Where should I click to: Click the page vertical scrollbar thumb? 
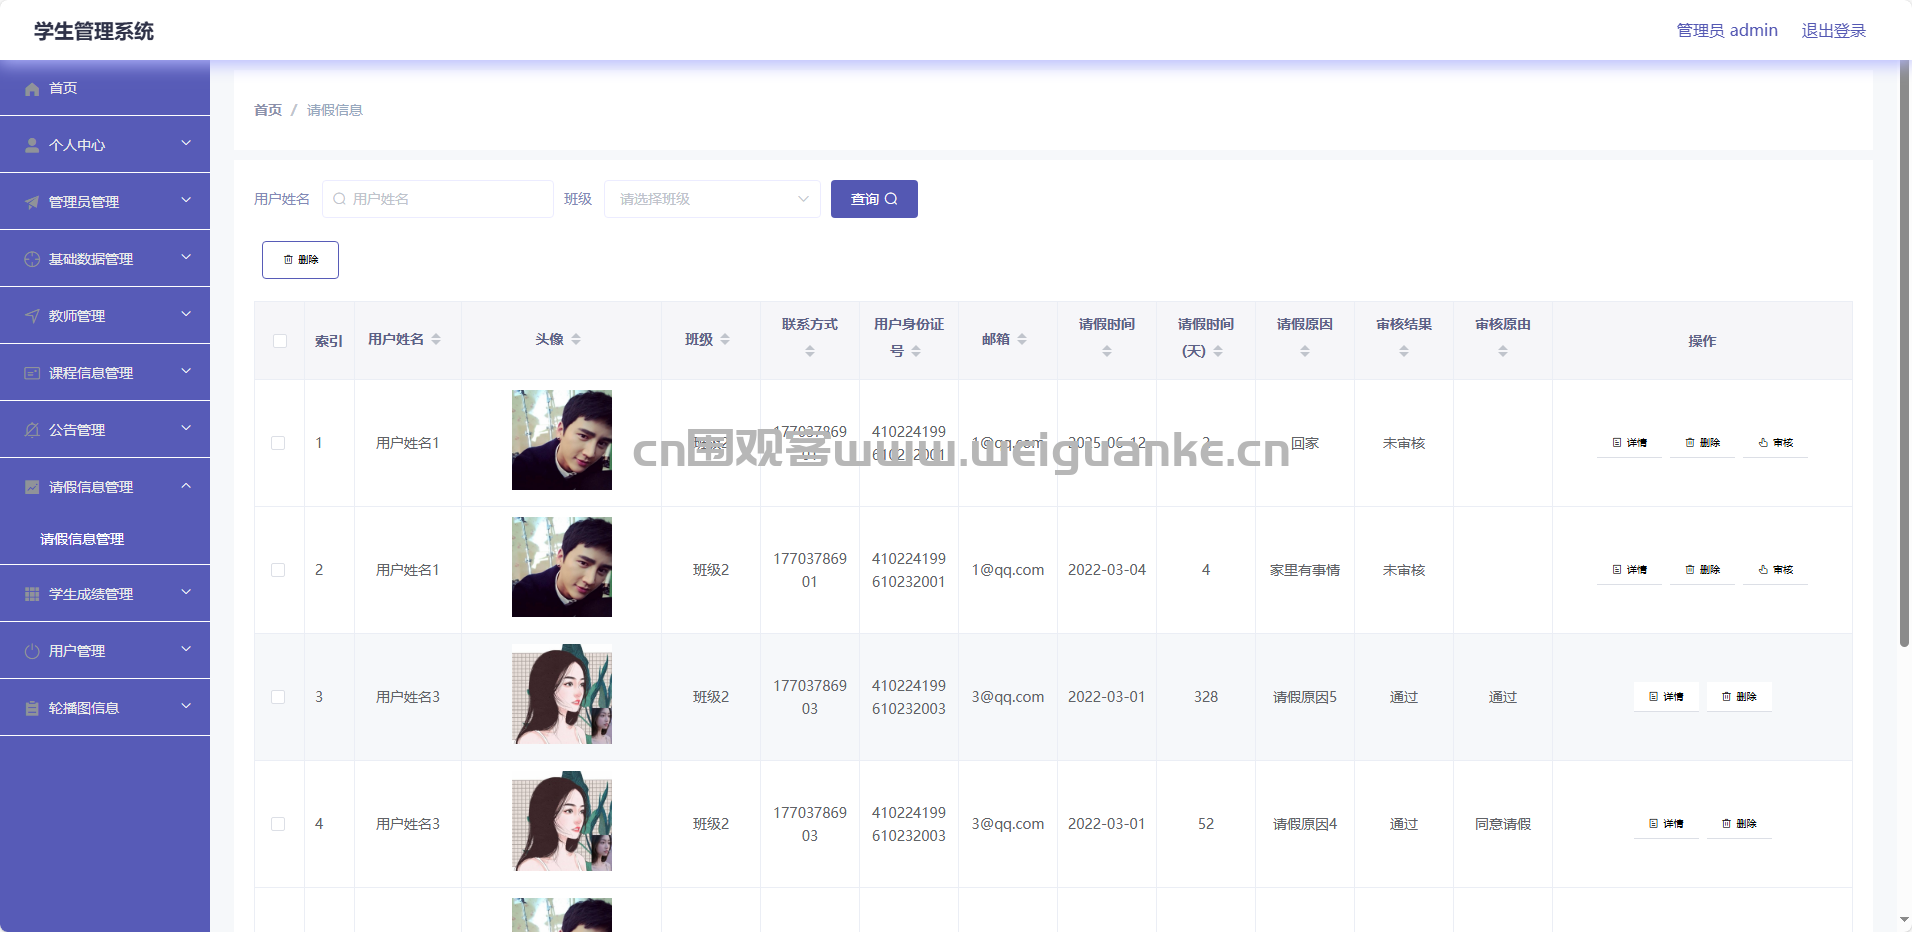1904,354
